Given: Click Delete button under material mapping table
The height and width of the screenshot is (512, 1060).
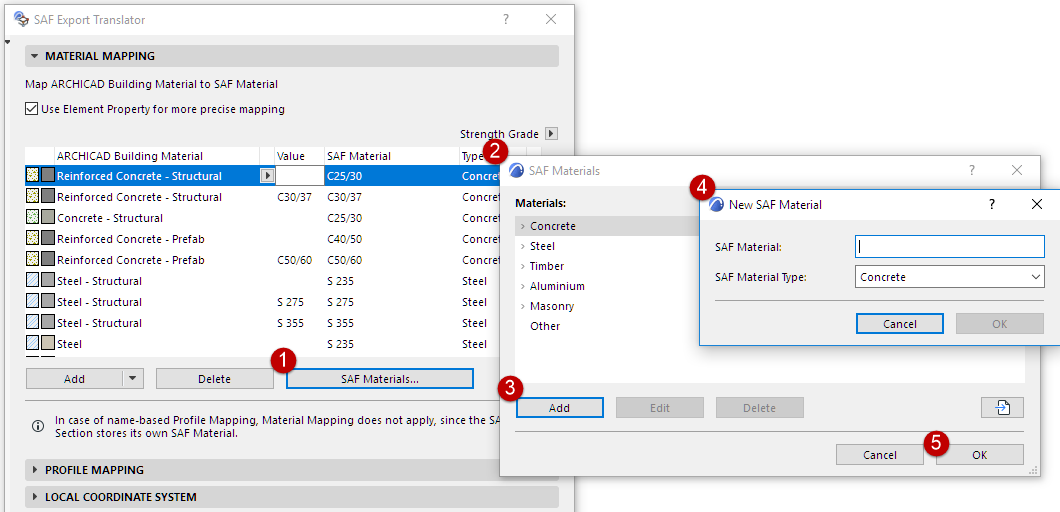Looking at the screenshot, I should [214, 379].
